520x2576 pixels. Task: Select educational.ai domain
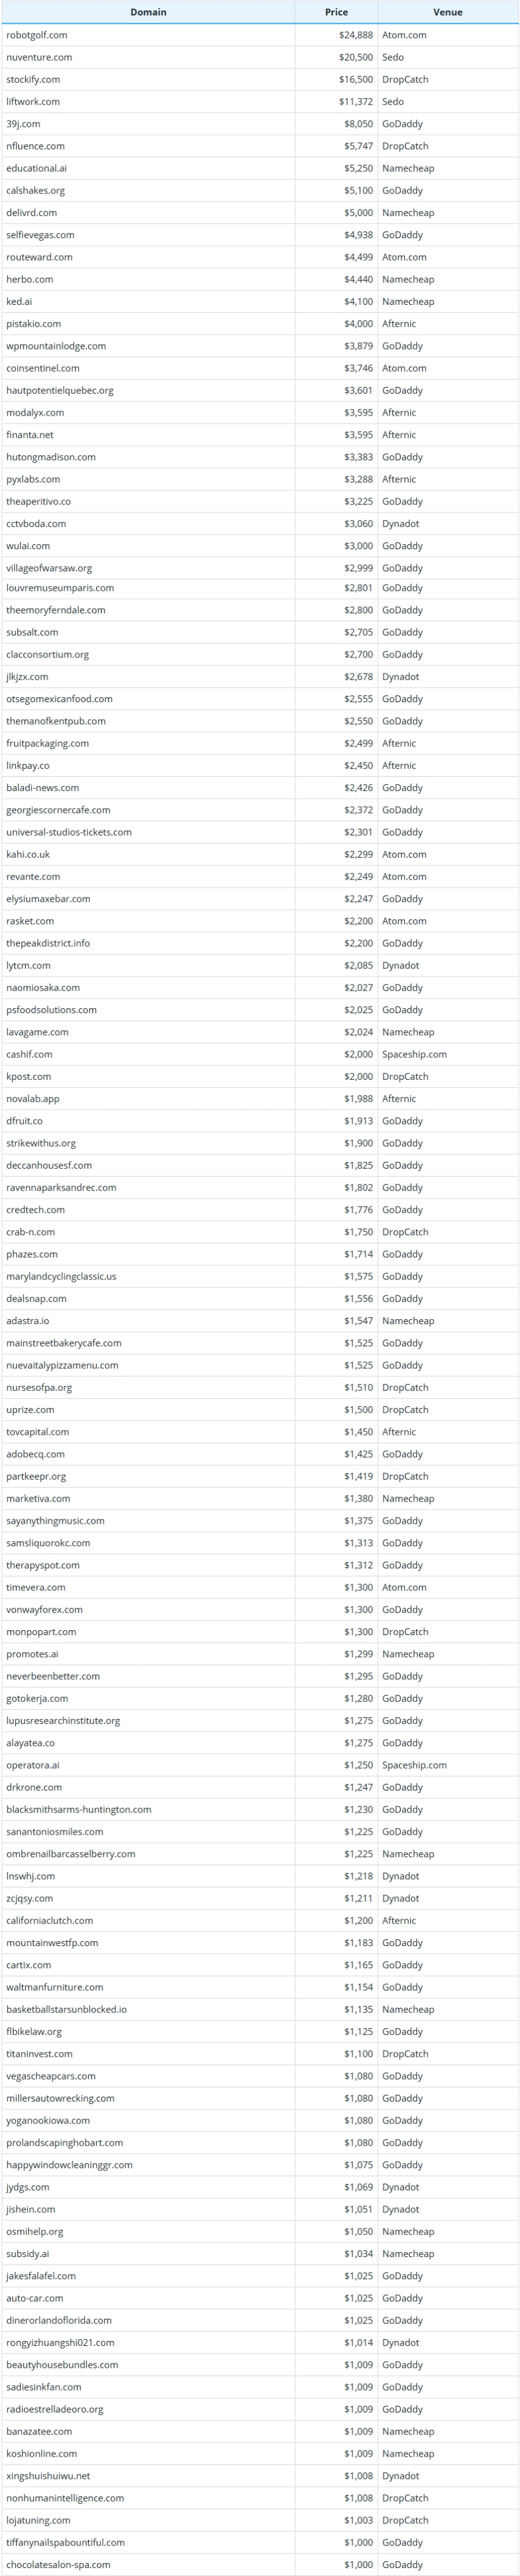tap(36, 168)
